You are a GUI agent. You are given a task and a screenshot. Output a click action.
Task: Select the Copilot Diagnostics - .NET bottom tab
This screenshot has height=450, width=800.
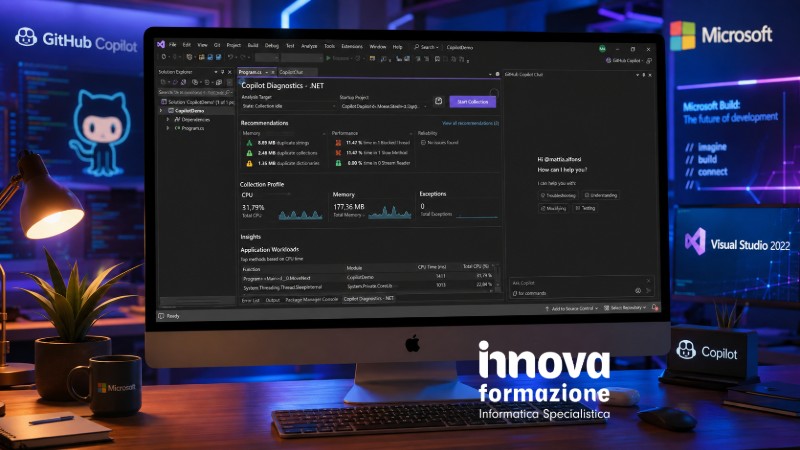[x=368, y=298]
